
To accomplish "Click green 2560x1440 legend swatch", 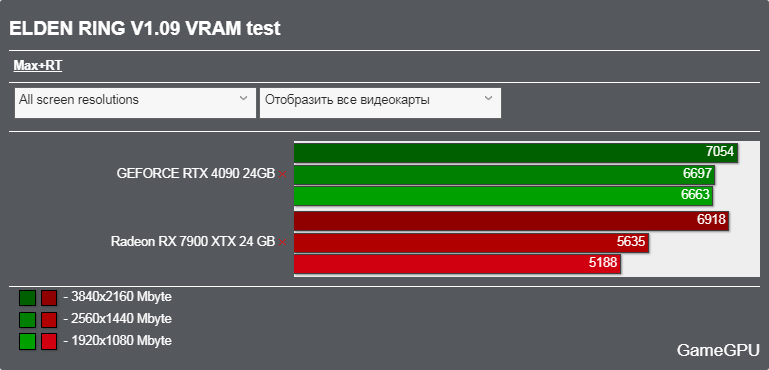I will (27, 320).
